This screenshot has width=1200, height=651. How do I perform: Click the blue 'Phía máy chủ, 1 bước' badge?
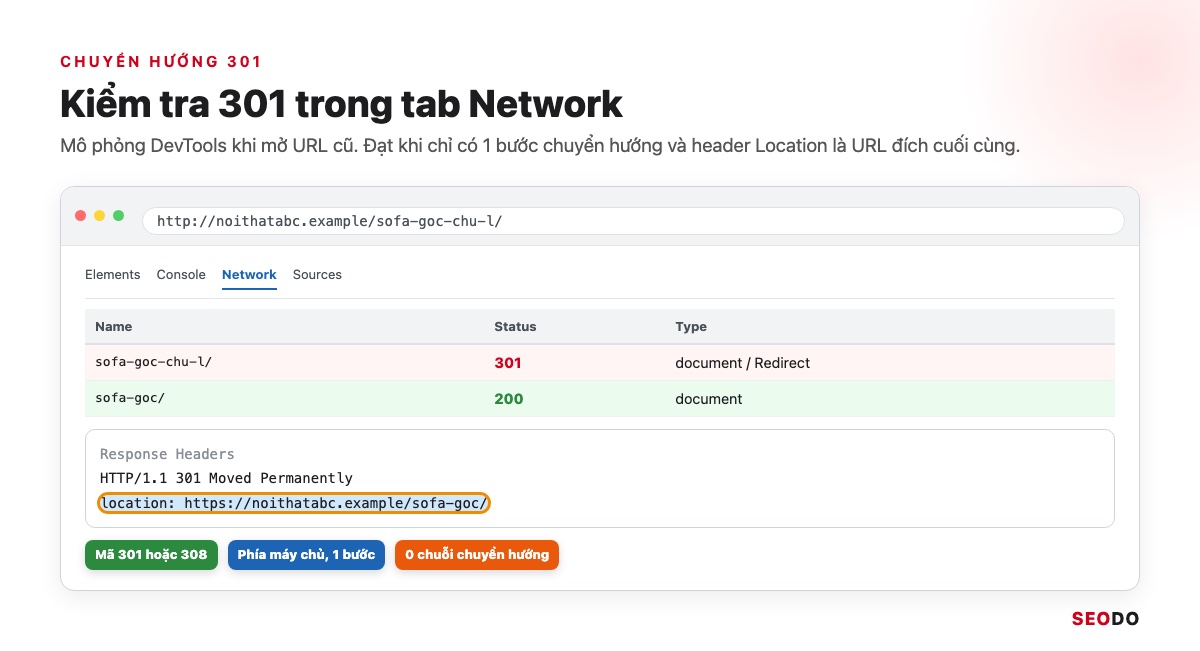pyautogui.click(x=306, y=555)
